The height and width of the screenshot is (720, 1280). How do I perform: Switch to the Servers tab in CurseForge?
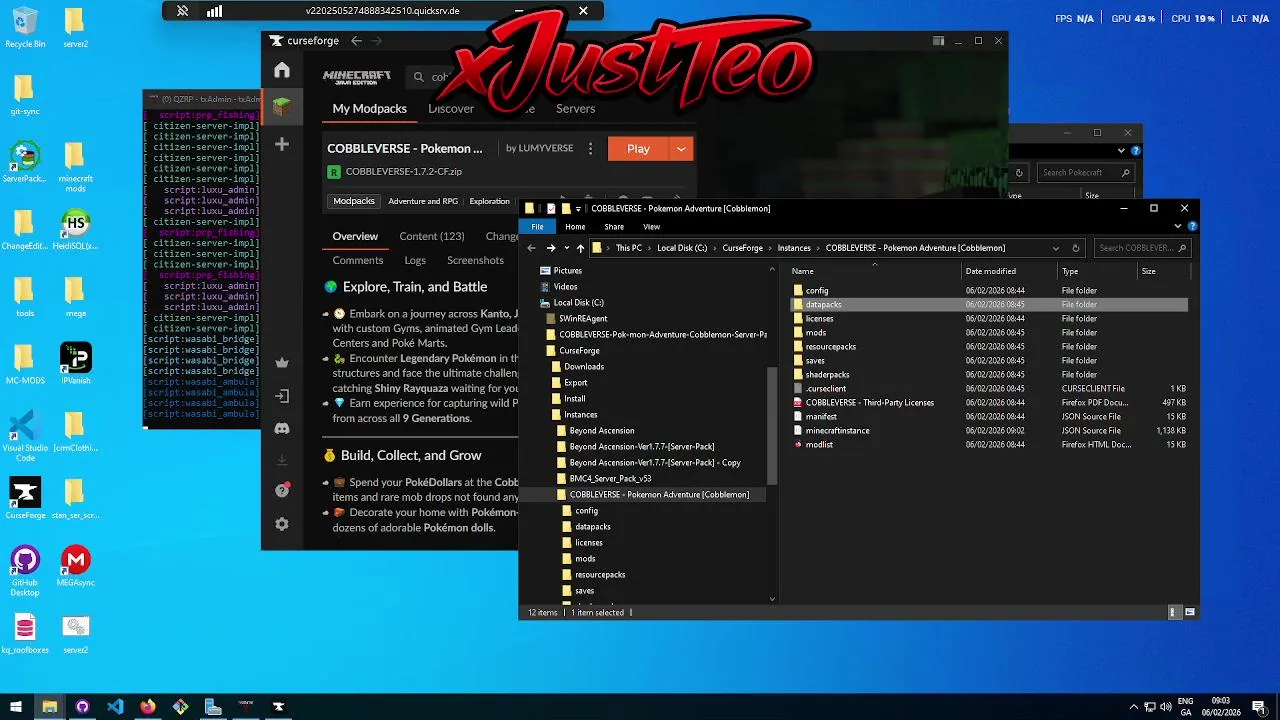[575, 109]
